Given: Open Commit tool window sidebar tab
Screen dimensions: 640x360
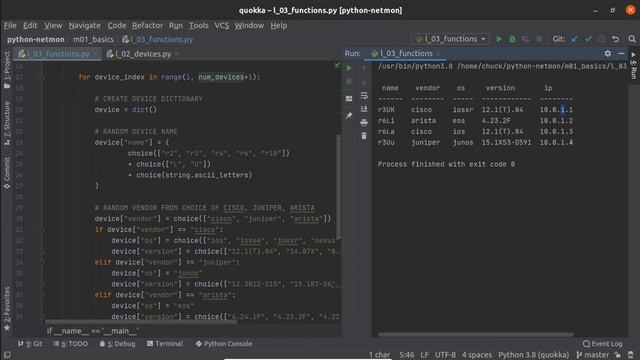Looking at the screenshot, I should click(x=7, y=173).
